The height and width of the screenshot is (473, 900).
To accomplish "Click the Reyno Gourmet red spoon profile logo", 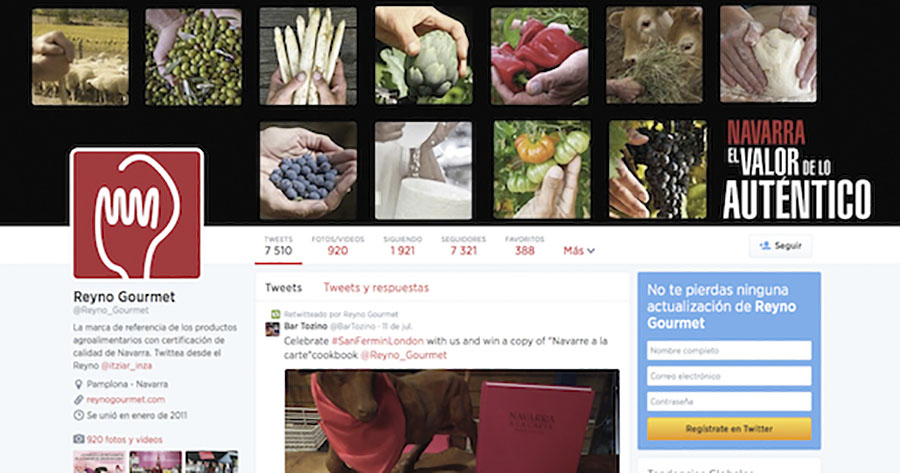I will pyautogui.click(x=137, y=215).
